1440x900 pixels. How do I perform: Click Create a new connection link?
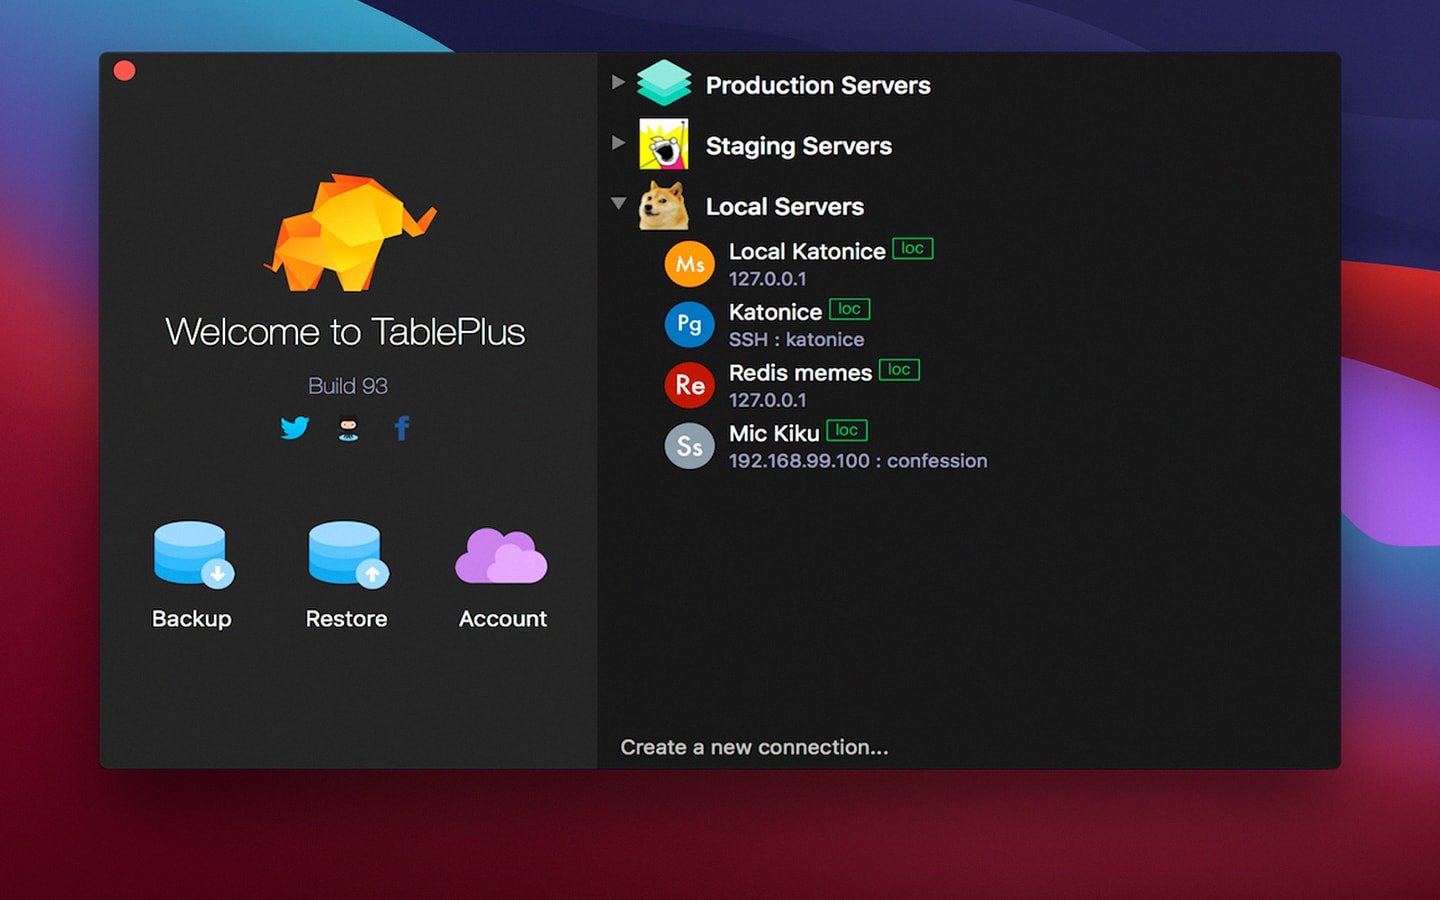[x=754, y=747]
